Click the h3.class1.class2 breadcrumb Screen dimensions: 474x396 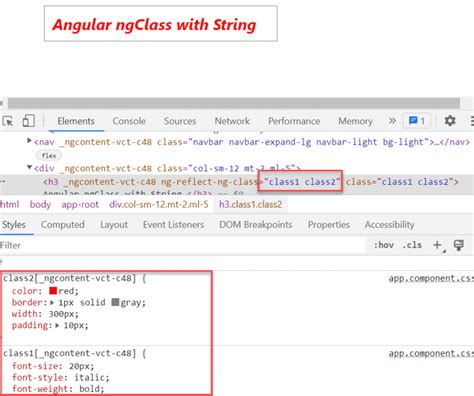(x=251, y=204)
